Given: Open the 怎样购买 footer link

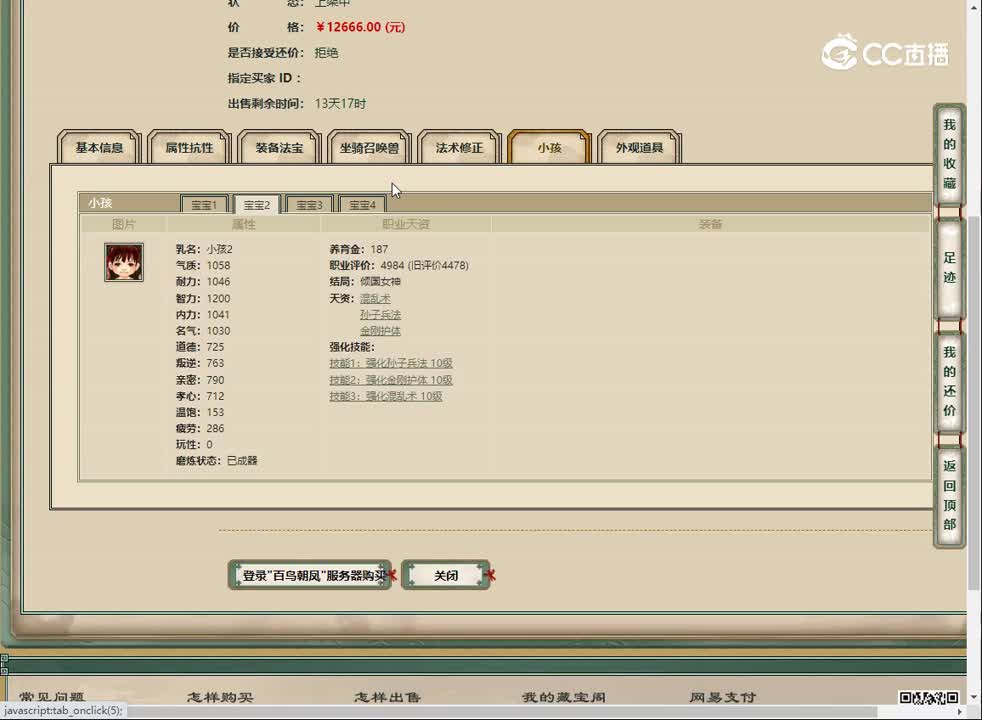Looking at the screenshot, I should (x=220, y=697).
